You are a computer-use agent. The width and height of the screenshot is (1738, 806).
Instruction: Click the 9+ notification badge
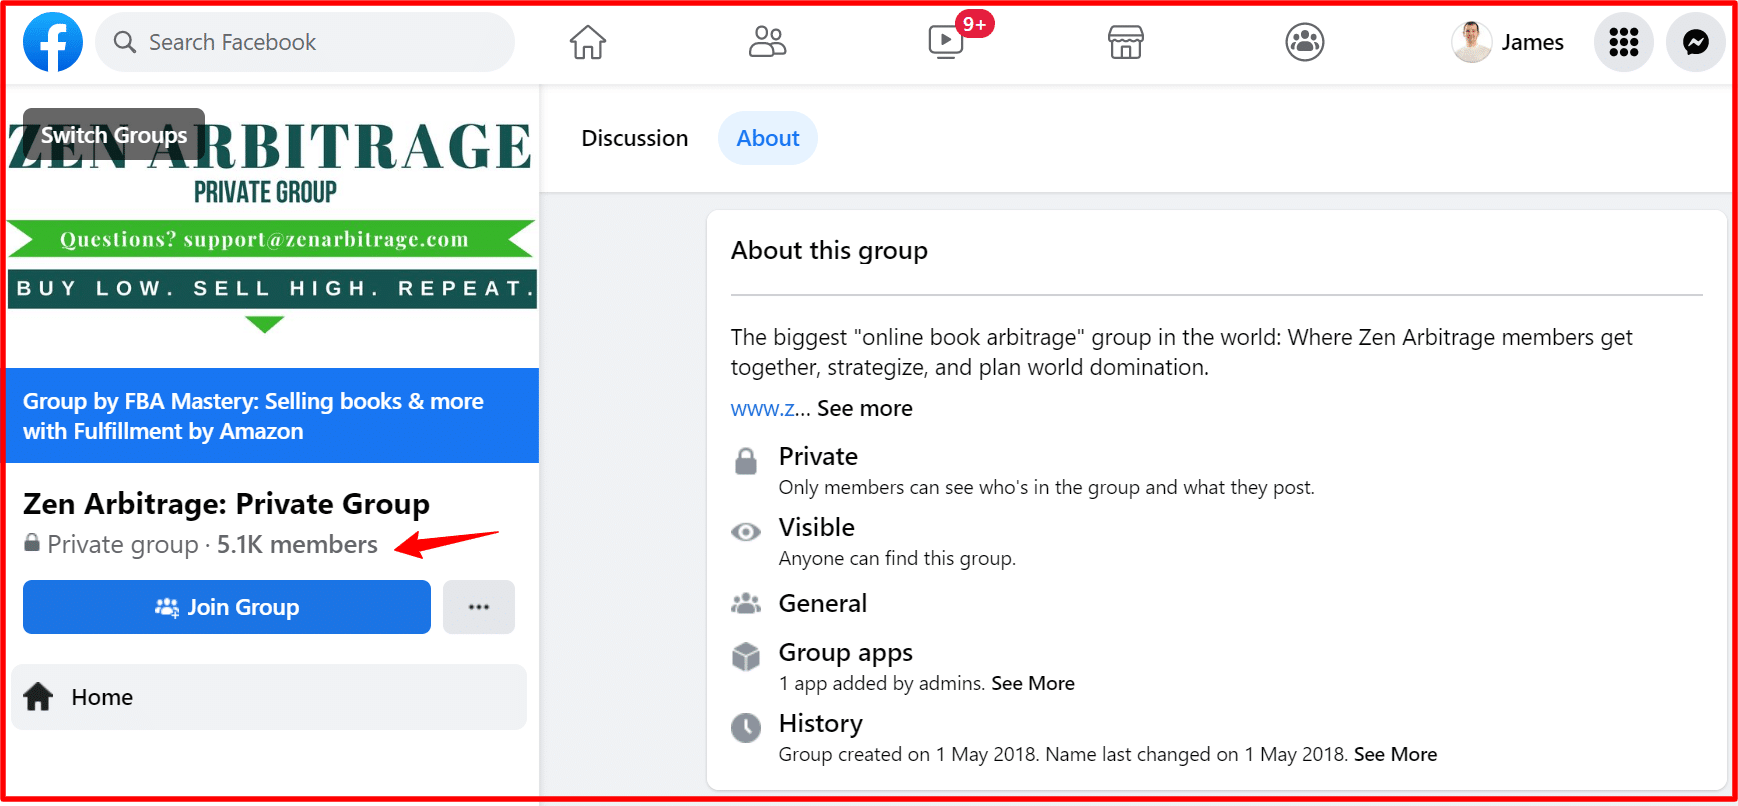coord(975,24)
